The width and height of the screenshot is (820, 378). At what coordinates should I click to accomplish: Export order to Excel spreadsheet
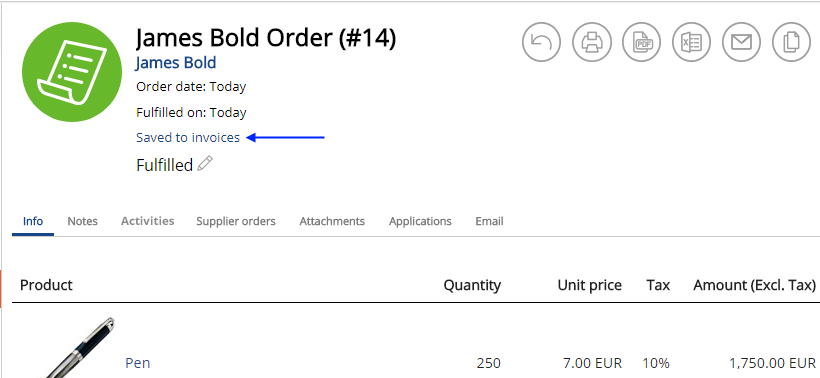691,42
